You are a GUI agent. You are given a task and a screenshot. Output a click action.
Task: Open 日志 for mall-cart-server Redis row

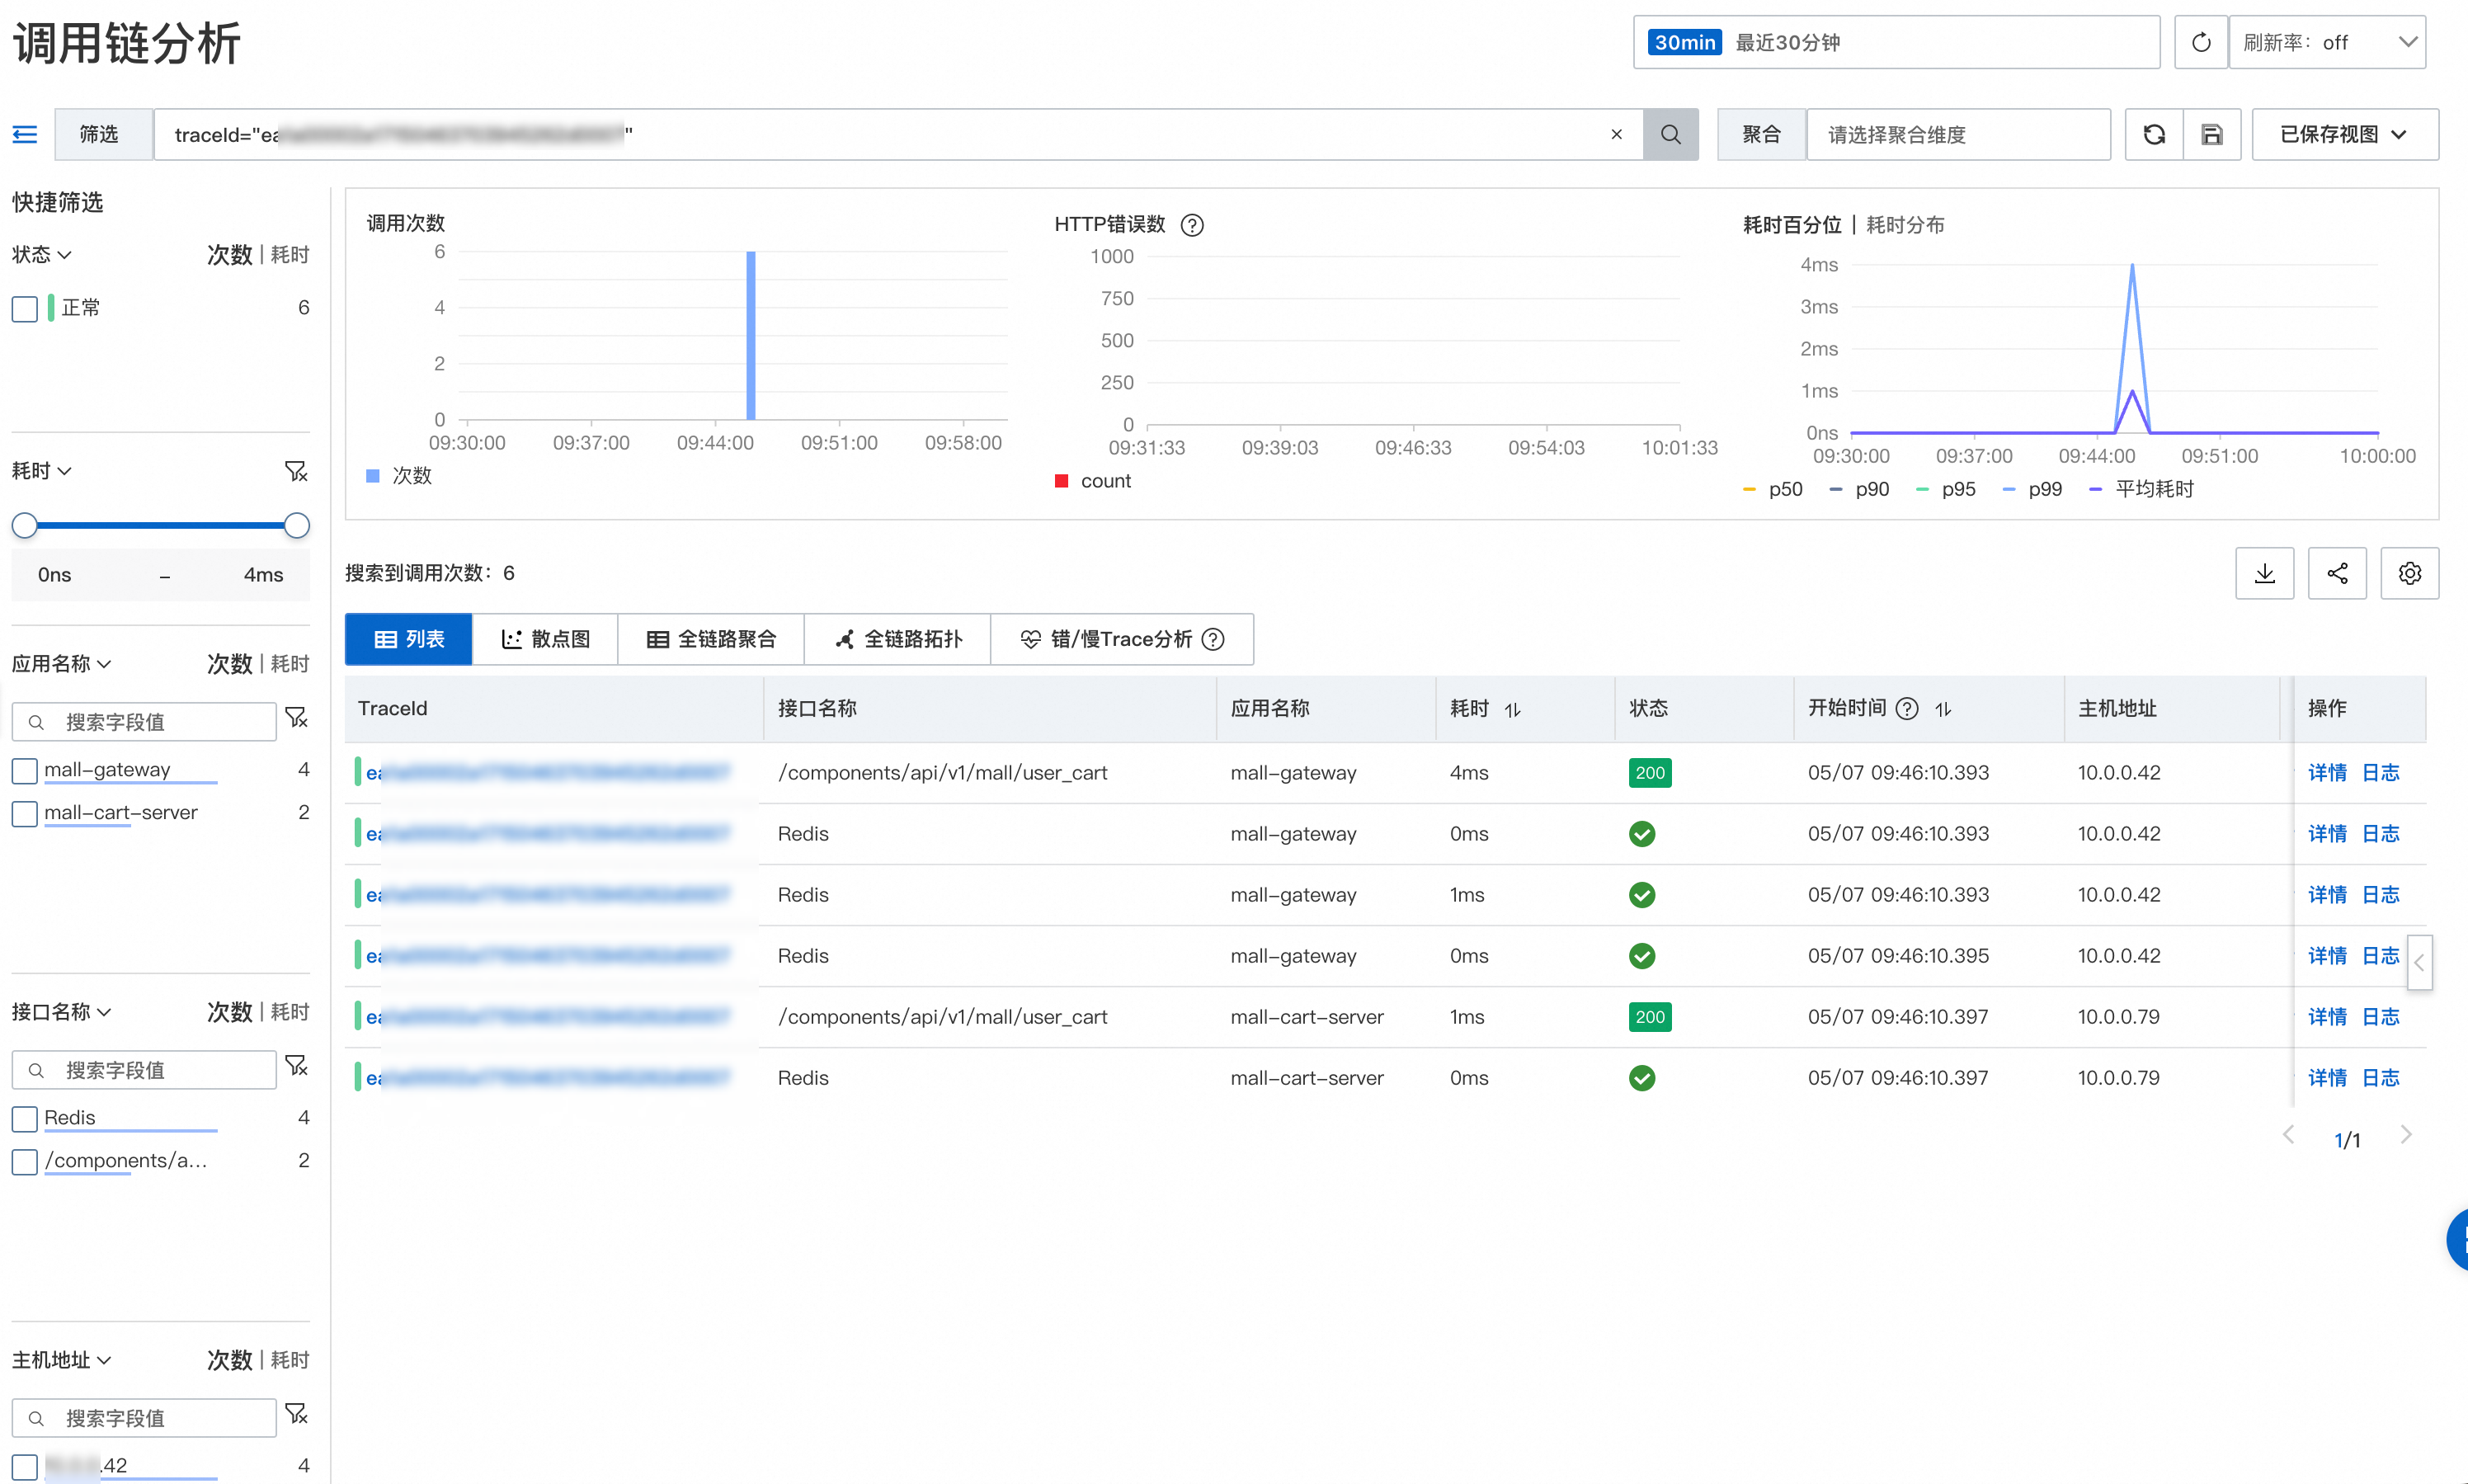pyautogui.click(x=2381, y=1078)
